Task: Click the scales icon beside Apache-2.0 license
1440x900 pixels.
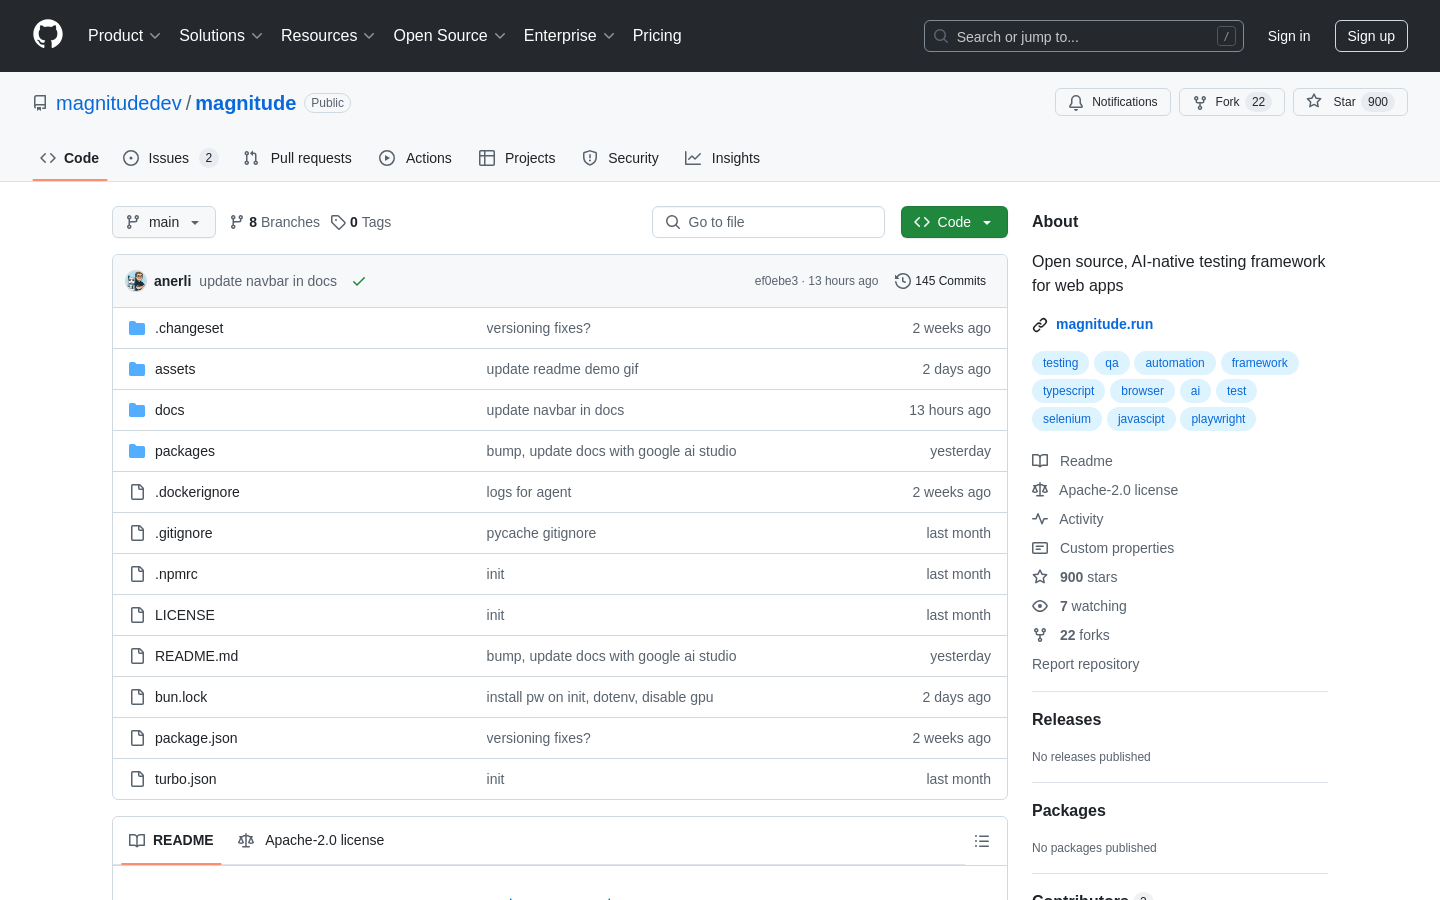Action: click(1040, 490)
